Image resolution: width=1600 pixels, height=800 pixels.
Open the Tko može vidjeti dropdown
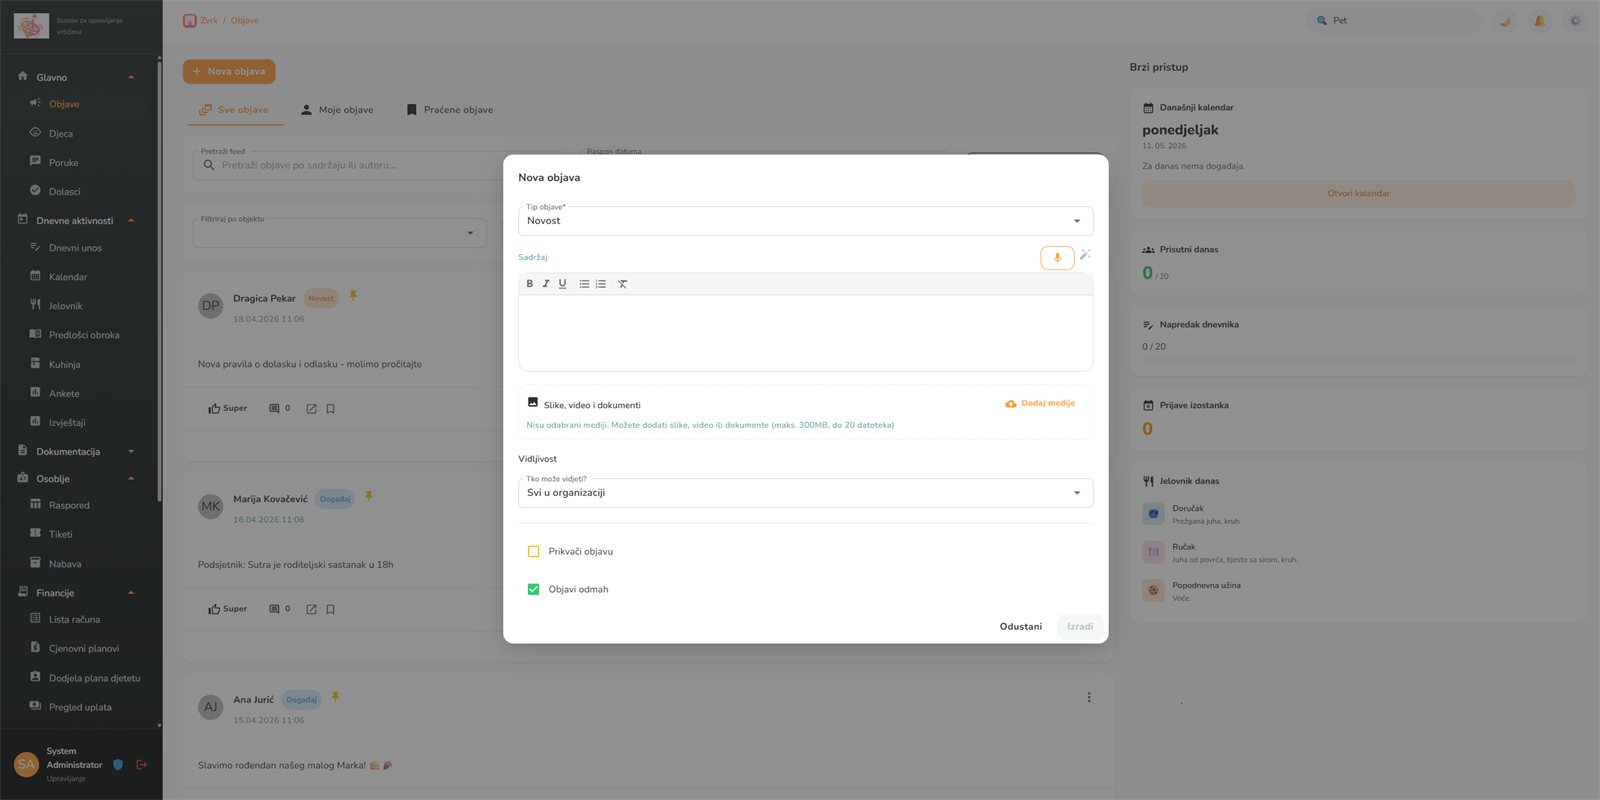pyautogui.click(x=805, y=493)
